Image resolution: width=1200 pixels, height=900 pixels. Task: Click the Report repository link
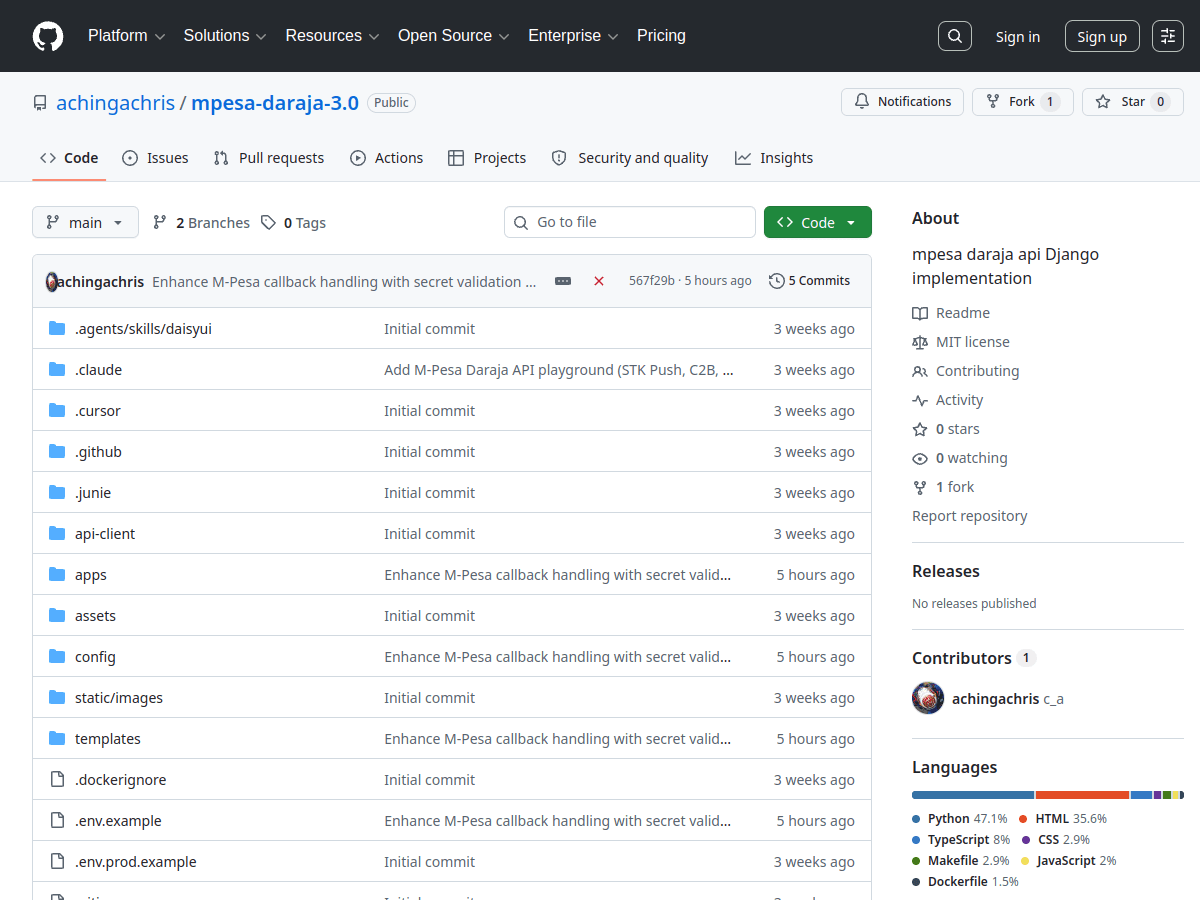pyautogui.click(x=970, y=516)
